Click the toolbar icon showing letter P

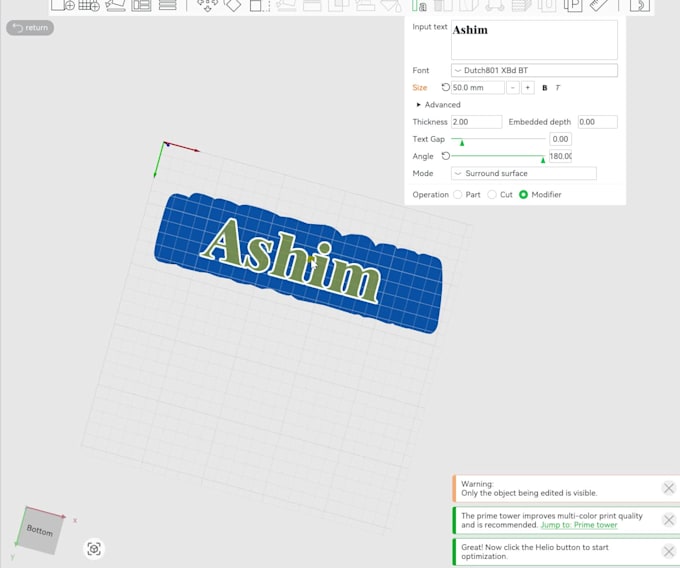[x=573, y=4]
